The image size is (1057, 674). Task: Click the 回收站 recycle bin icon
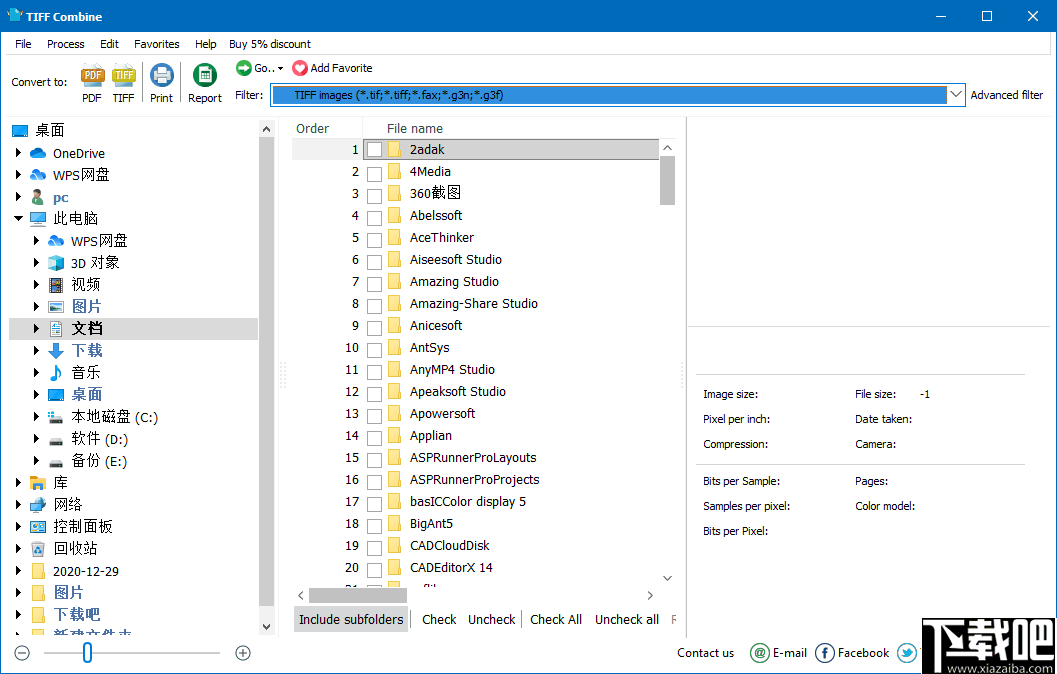[38, 548]
